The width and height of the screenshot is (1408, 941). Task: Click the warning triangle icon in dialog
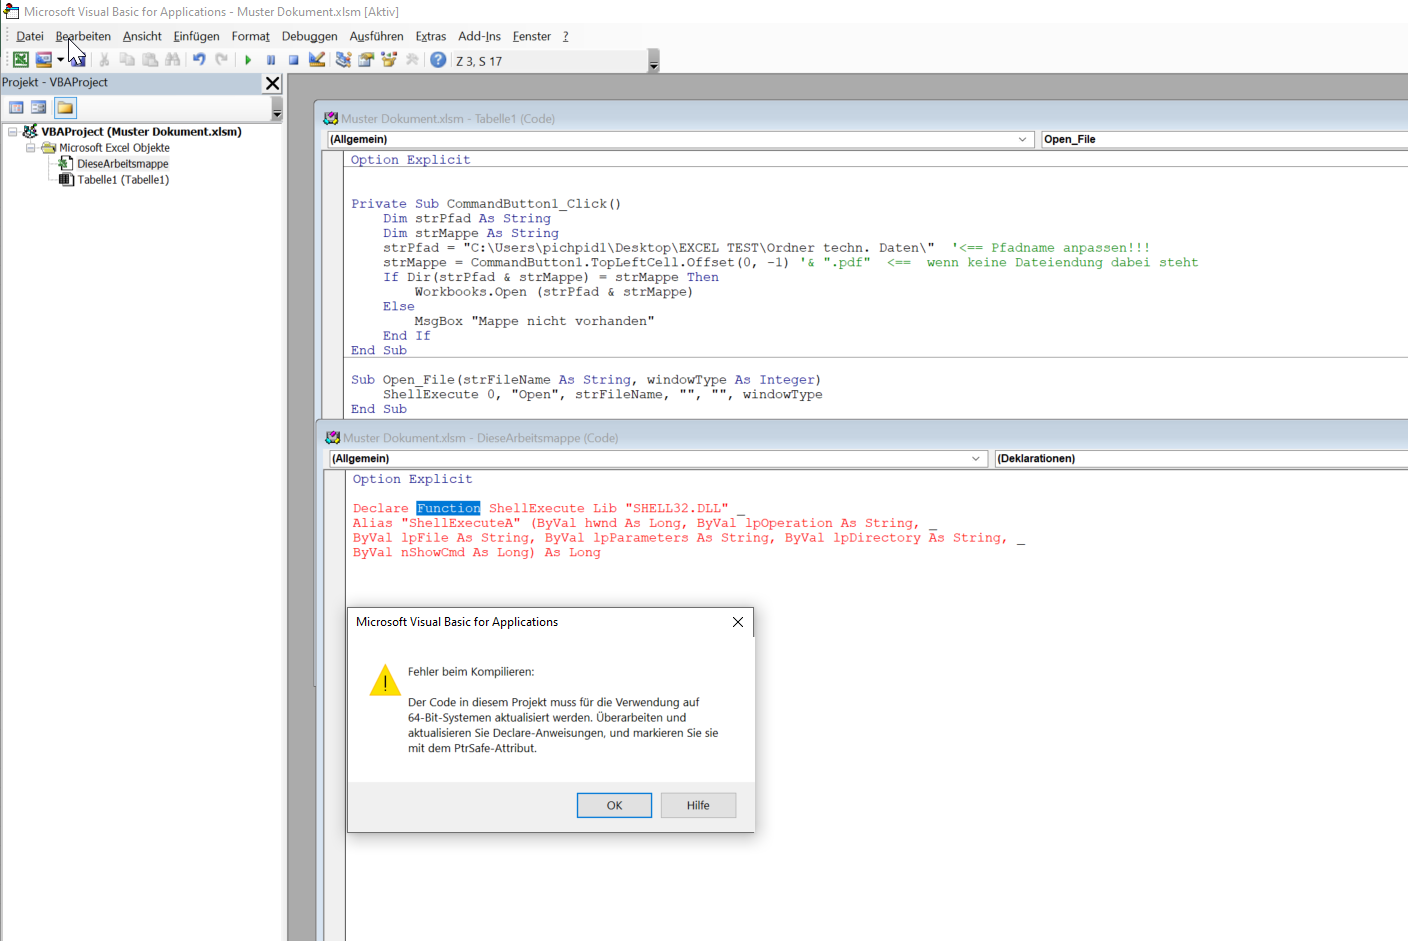[x=385, y=680]
